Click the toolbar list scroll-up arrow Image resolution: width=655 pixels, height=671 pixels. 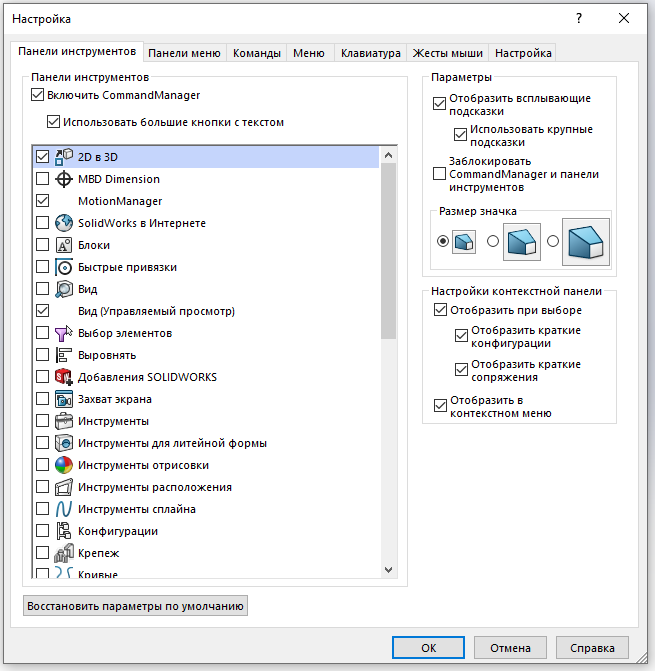388,155
